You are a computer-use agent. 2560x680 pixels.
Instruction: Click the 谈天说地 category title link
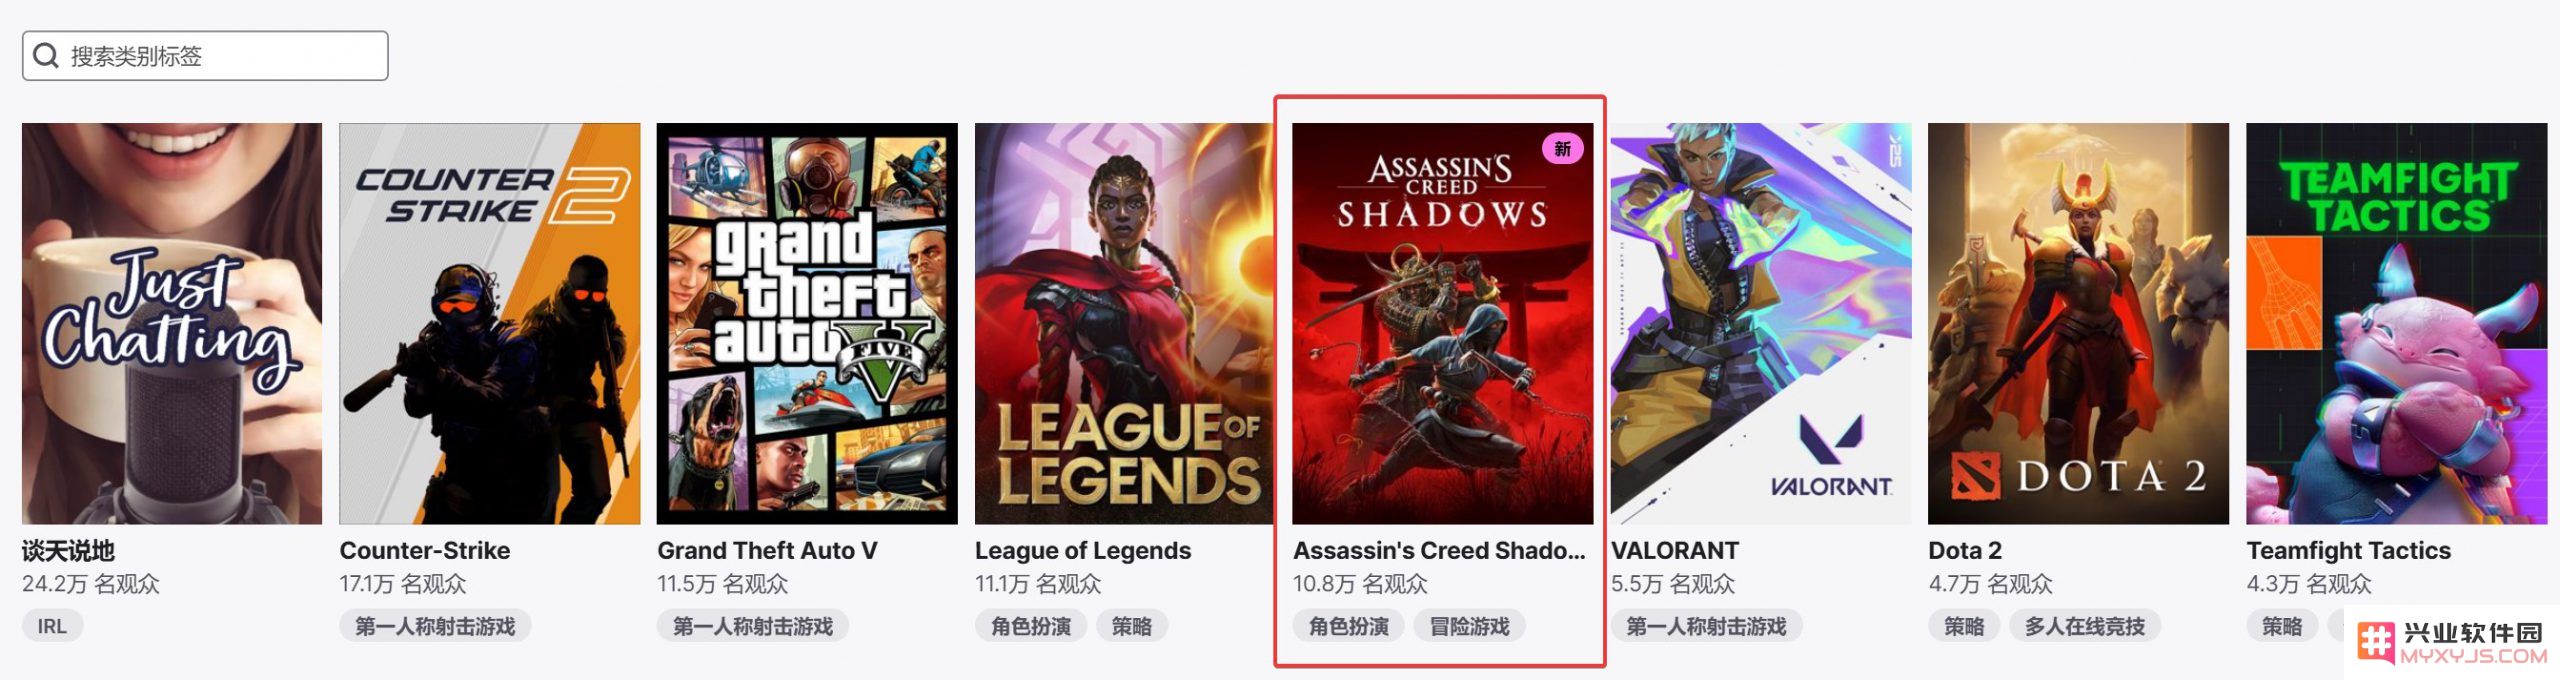tap(68, 551)
